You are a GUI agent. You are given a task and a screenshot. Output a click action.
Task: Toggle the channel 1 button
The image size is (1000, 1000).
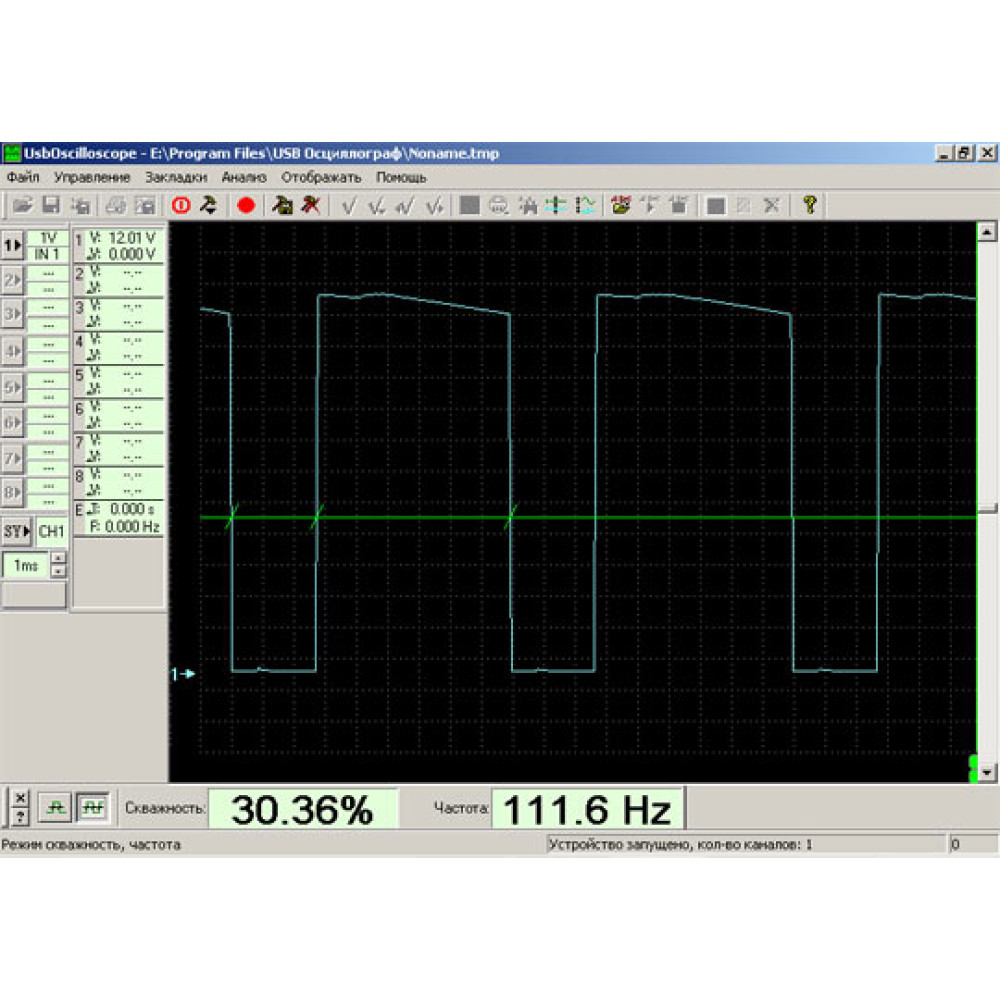(x=13, y=245)
